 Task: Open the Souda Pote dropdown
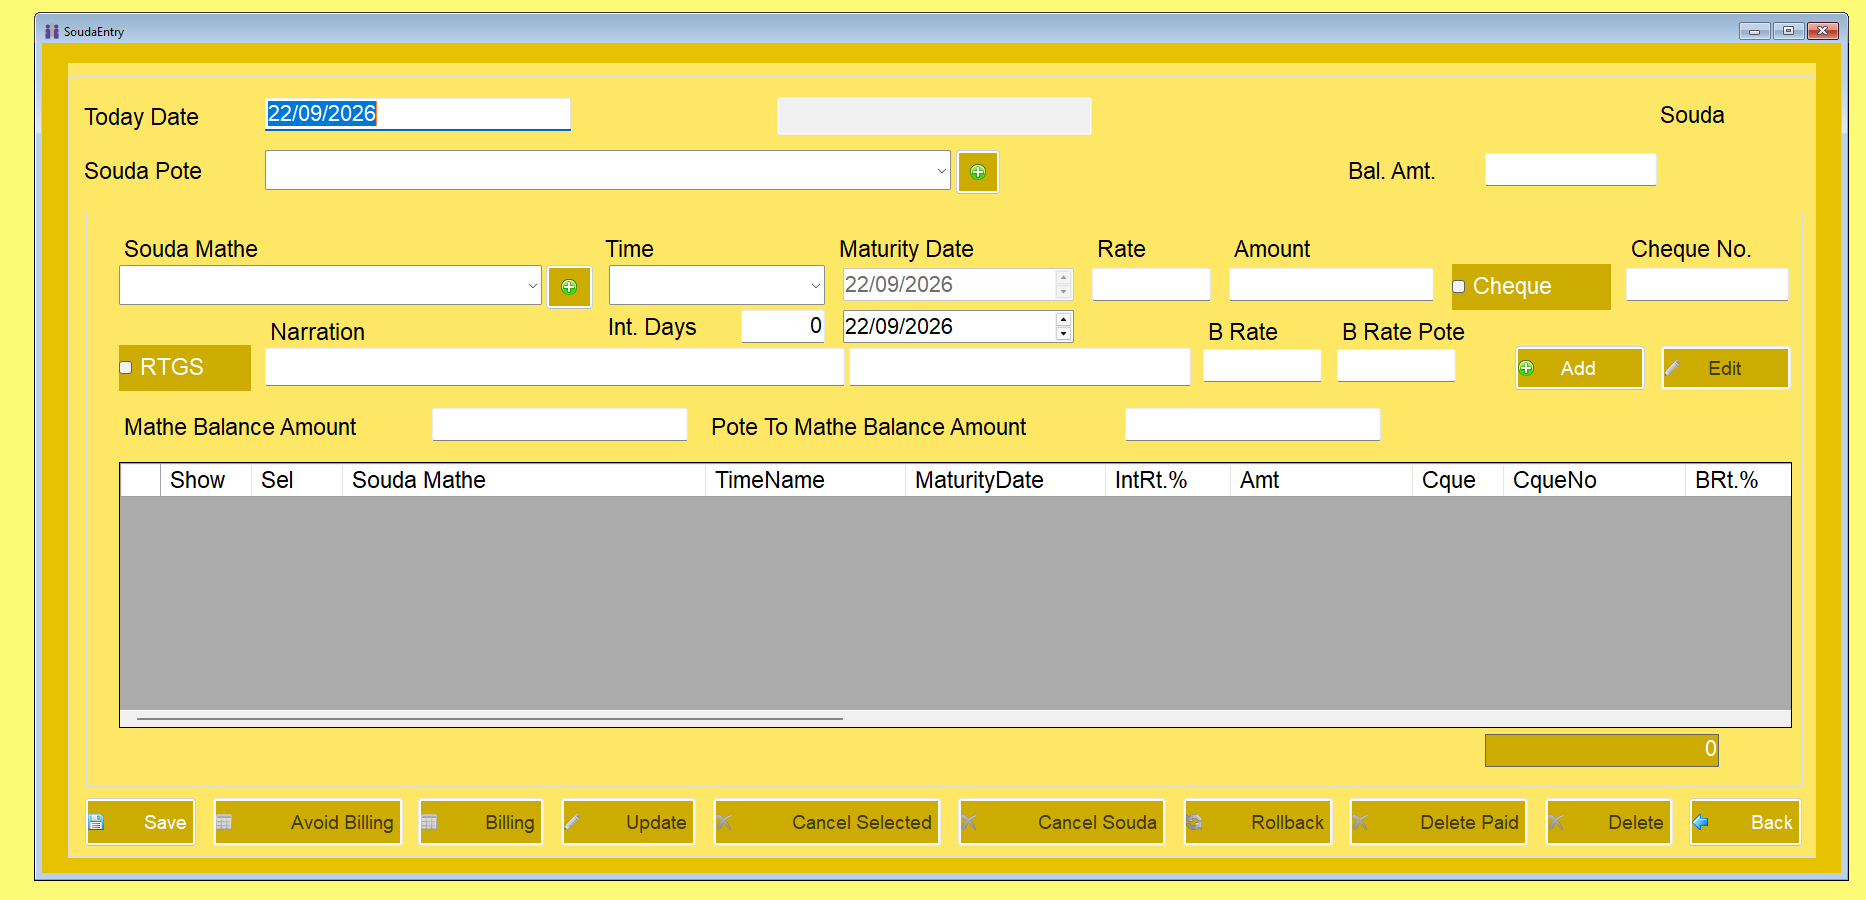click(x=941, y=171)
